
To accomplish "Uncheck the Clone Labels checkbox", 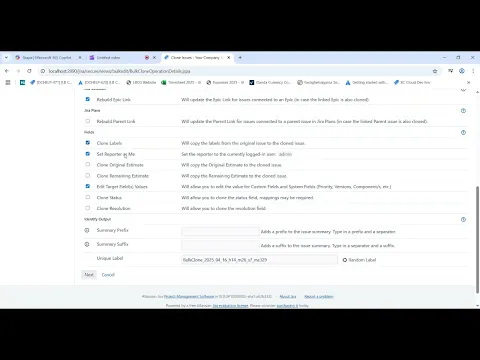I will click(x=88, y=143).
